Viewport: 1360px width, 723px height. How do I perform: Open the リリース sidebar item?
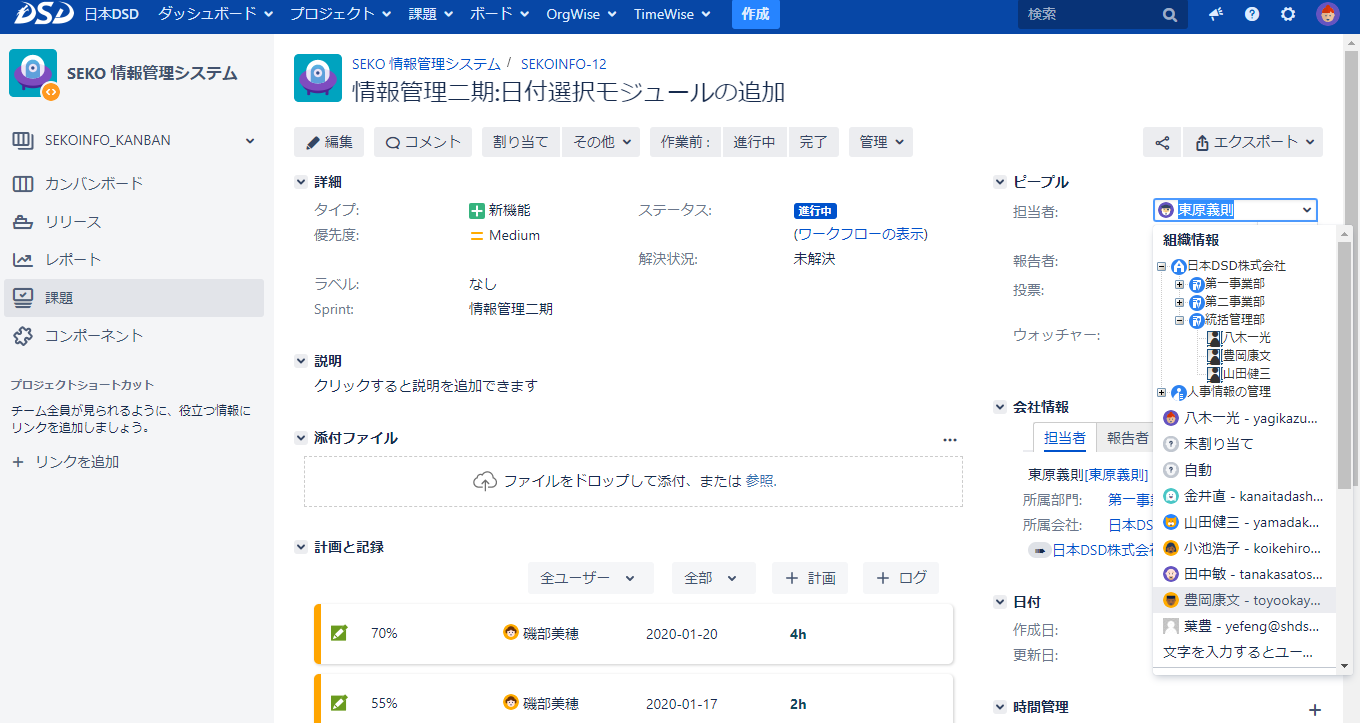(136, 222)
